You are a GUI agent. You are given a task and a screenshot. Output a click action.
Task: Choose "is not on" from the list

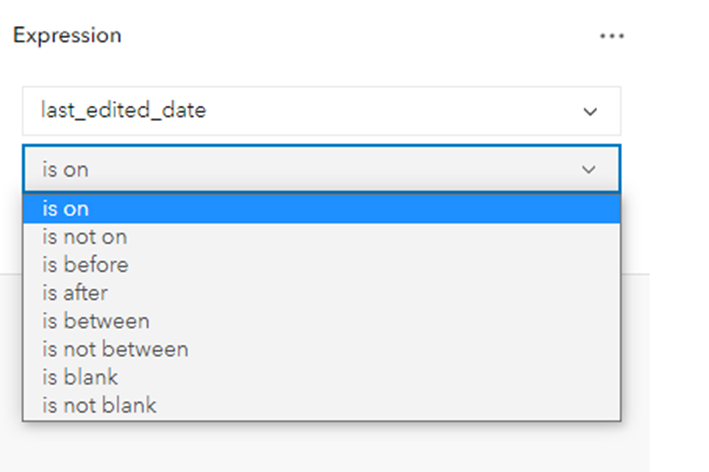(85, 237)
